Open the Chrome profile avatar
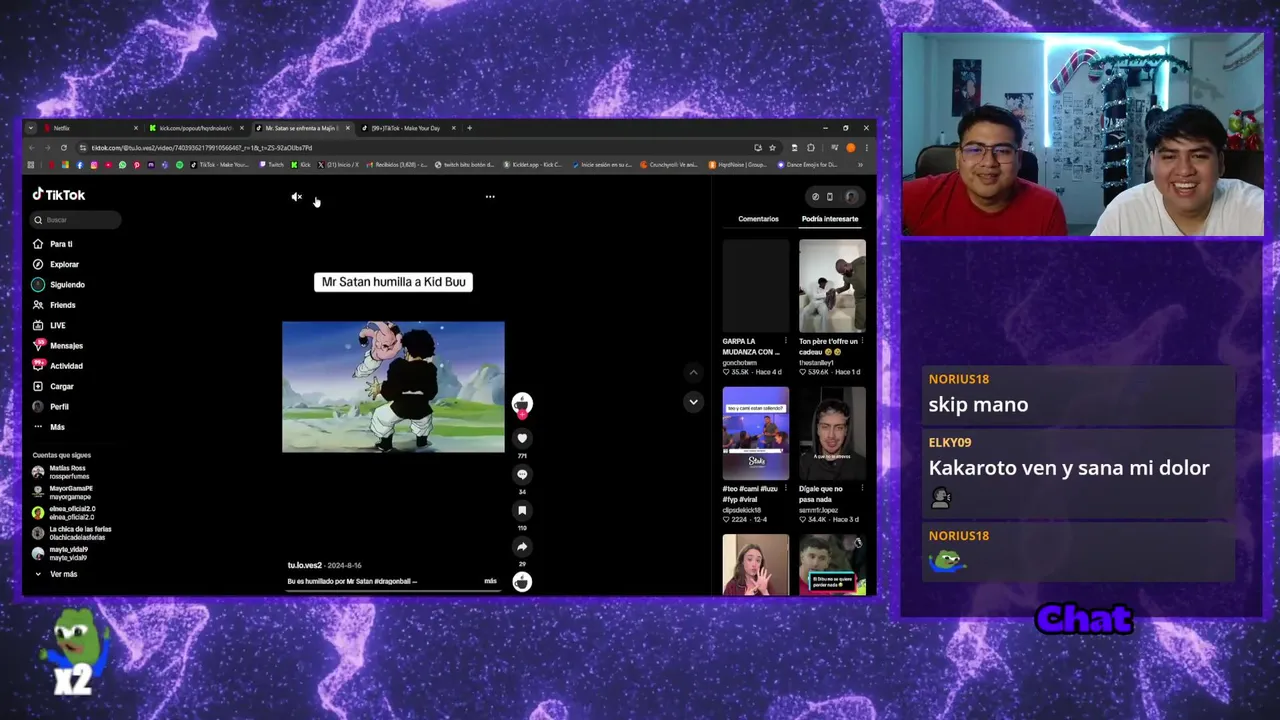The image size is (1280, 720). click(851, 148)
